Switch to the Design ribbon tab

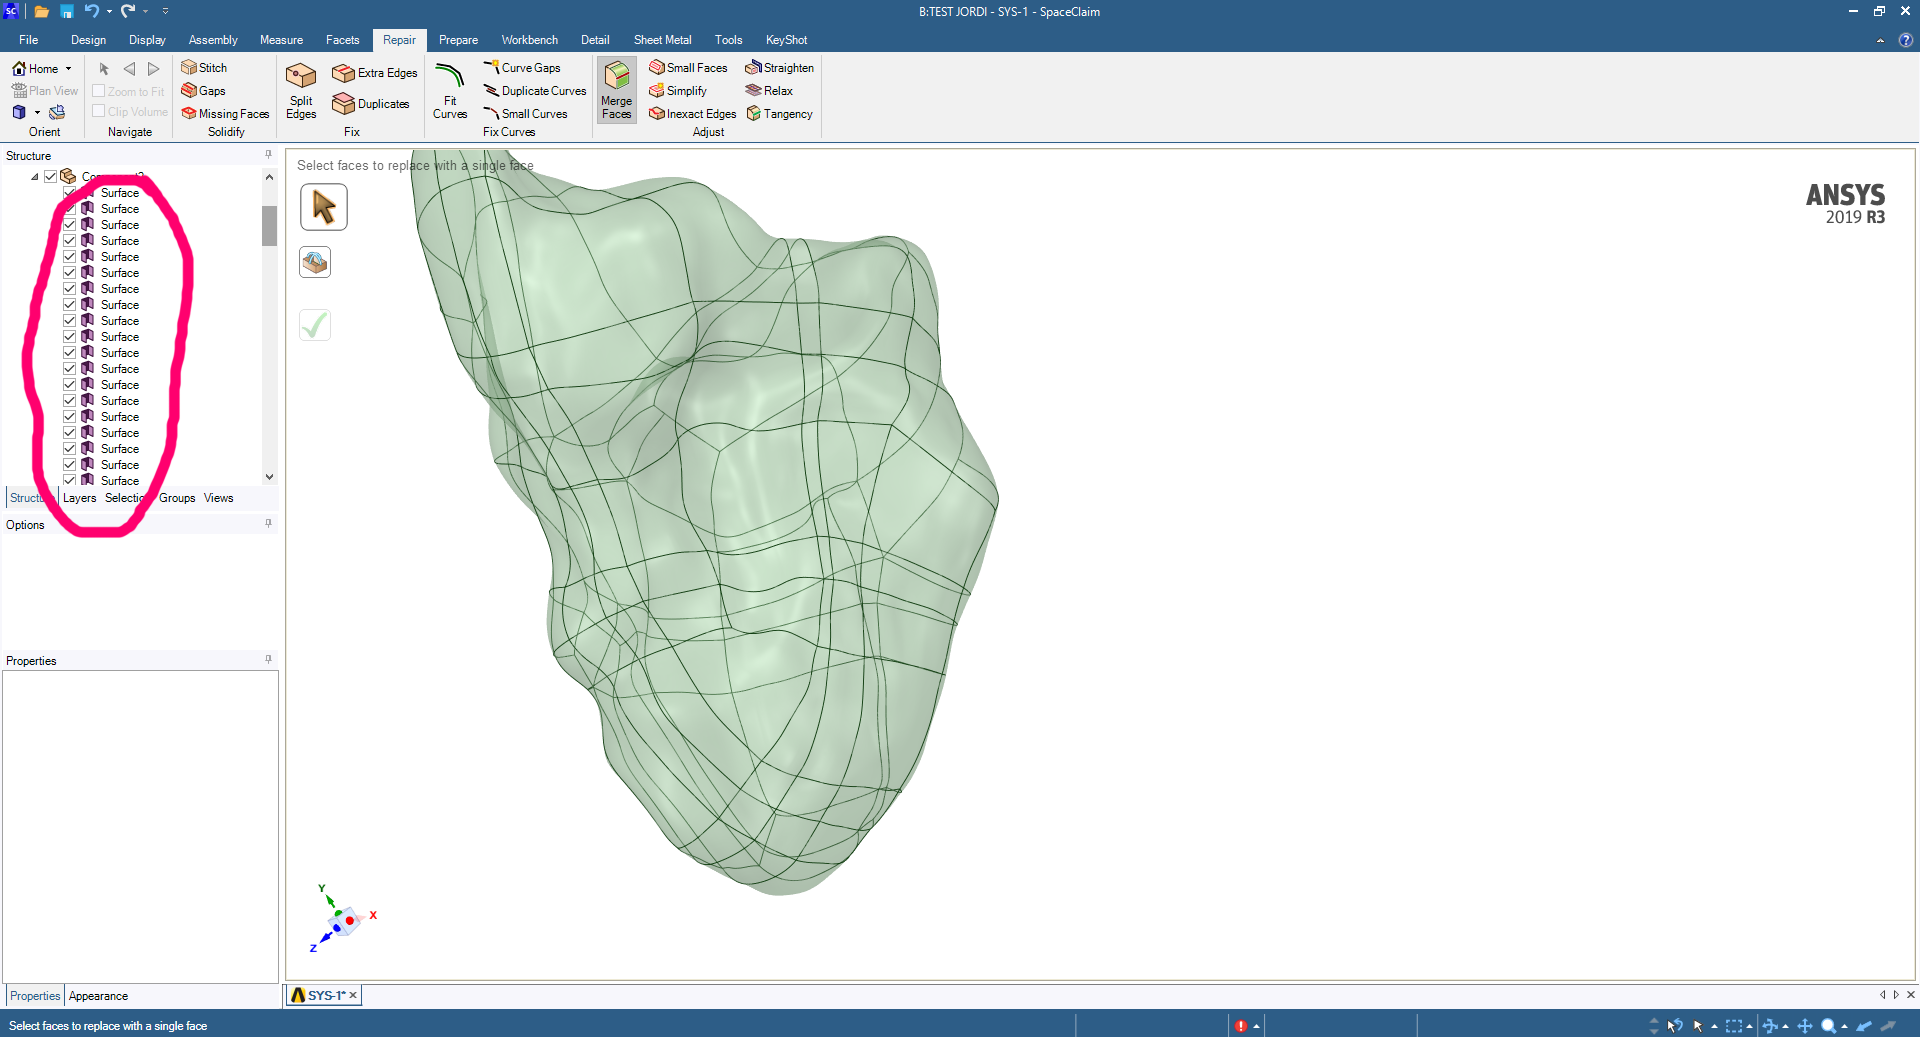click(88, 40)
